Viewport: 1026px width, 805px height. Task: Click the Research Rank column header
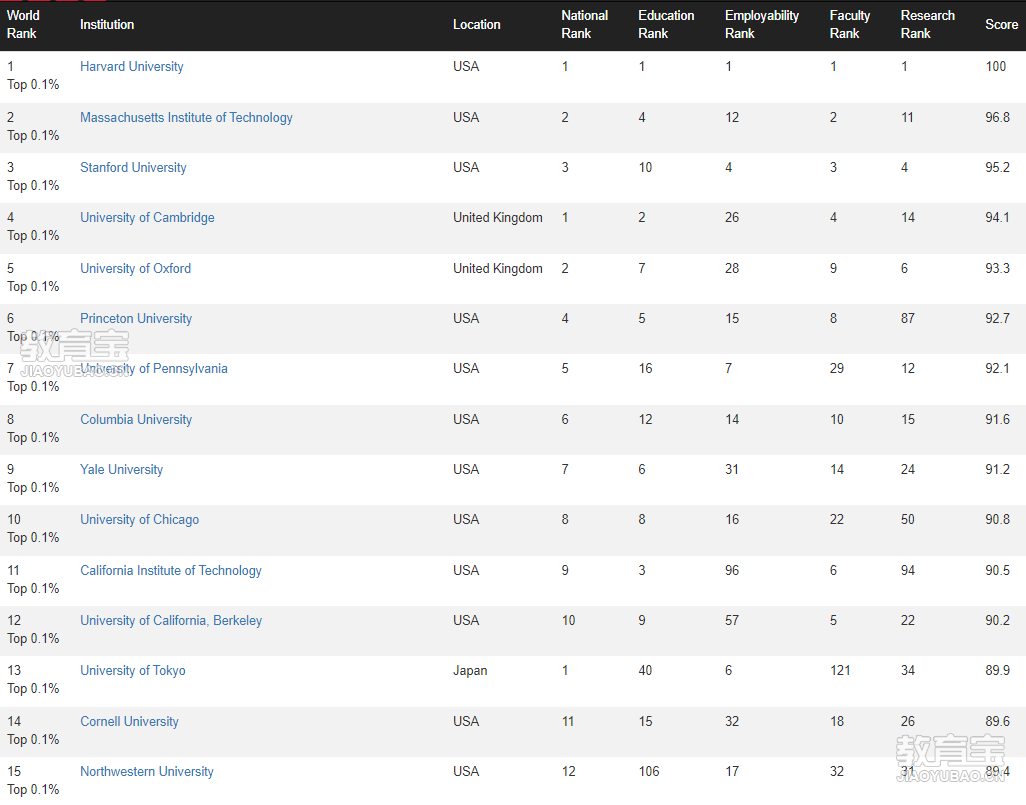(x=927, y=24)
